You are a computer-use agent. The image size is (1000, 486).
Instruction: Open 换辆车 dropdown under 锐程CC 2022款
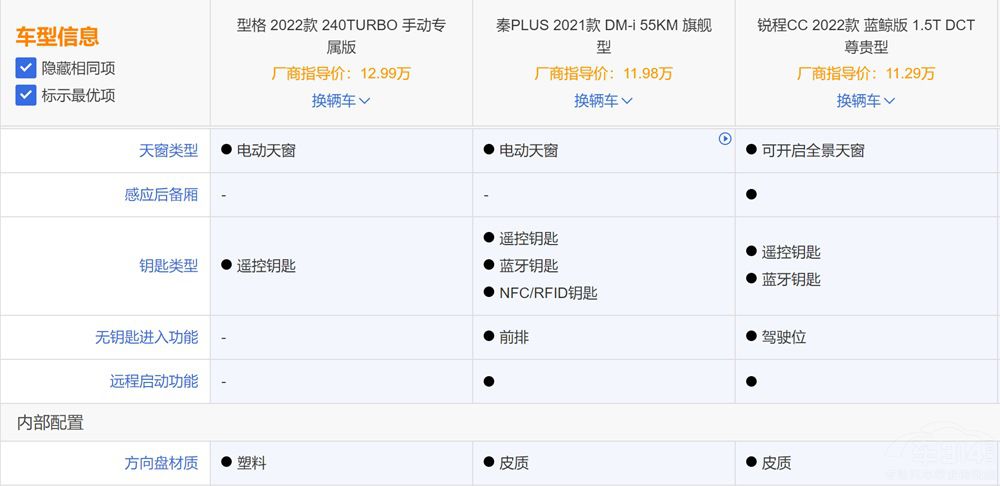click(866, 100)
